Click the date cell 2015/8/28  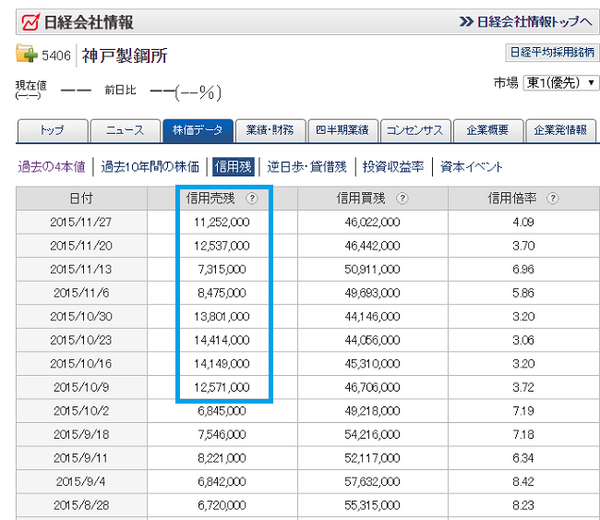[81, 505]
